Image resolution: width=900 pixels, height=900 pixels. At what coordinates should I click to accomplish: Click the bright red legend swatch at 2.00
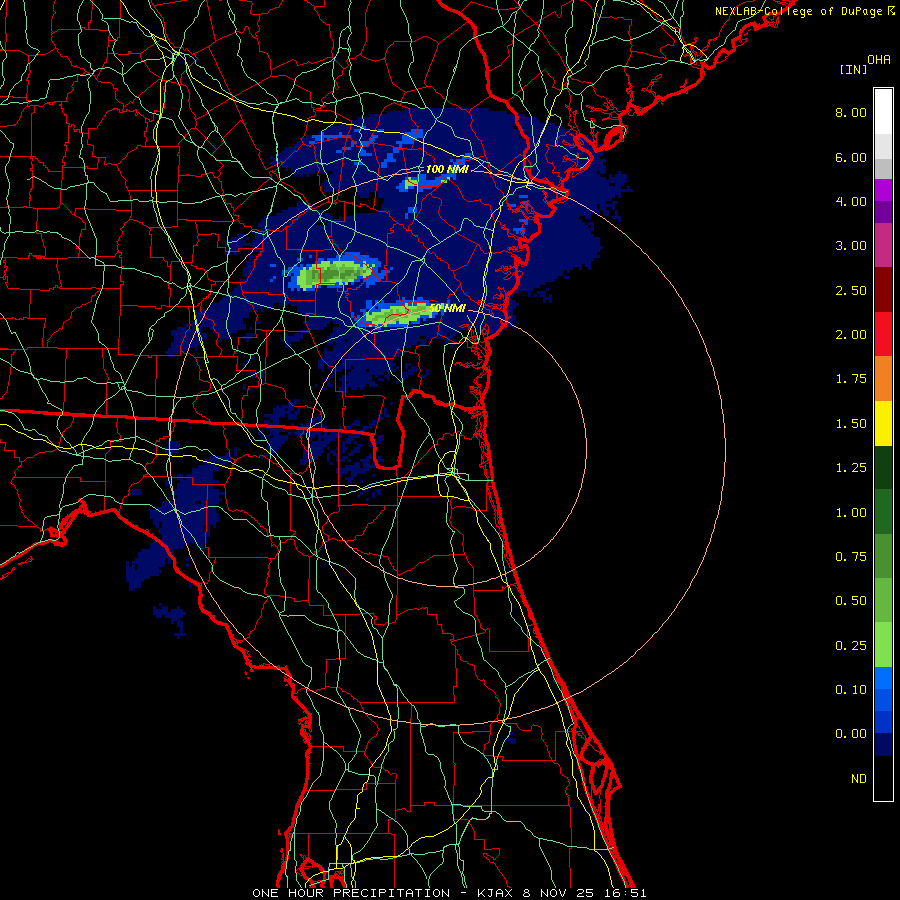click(883, 334)
